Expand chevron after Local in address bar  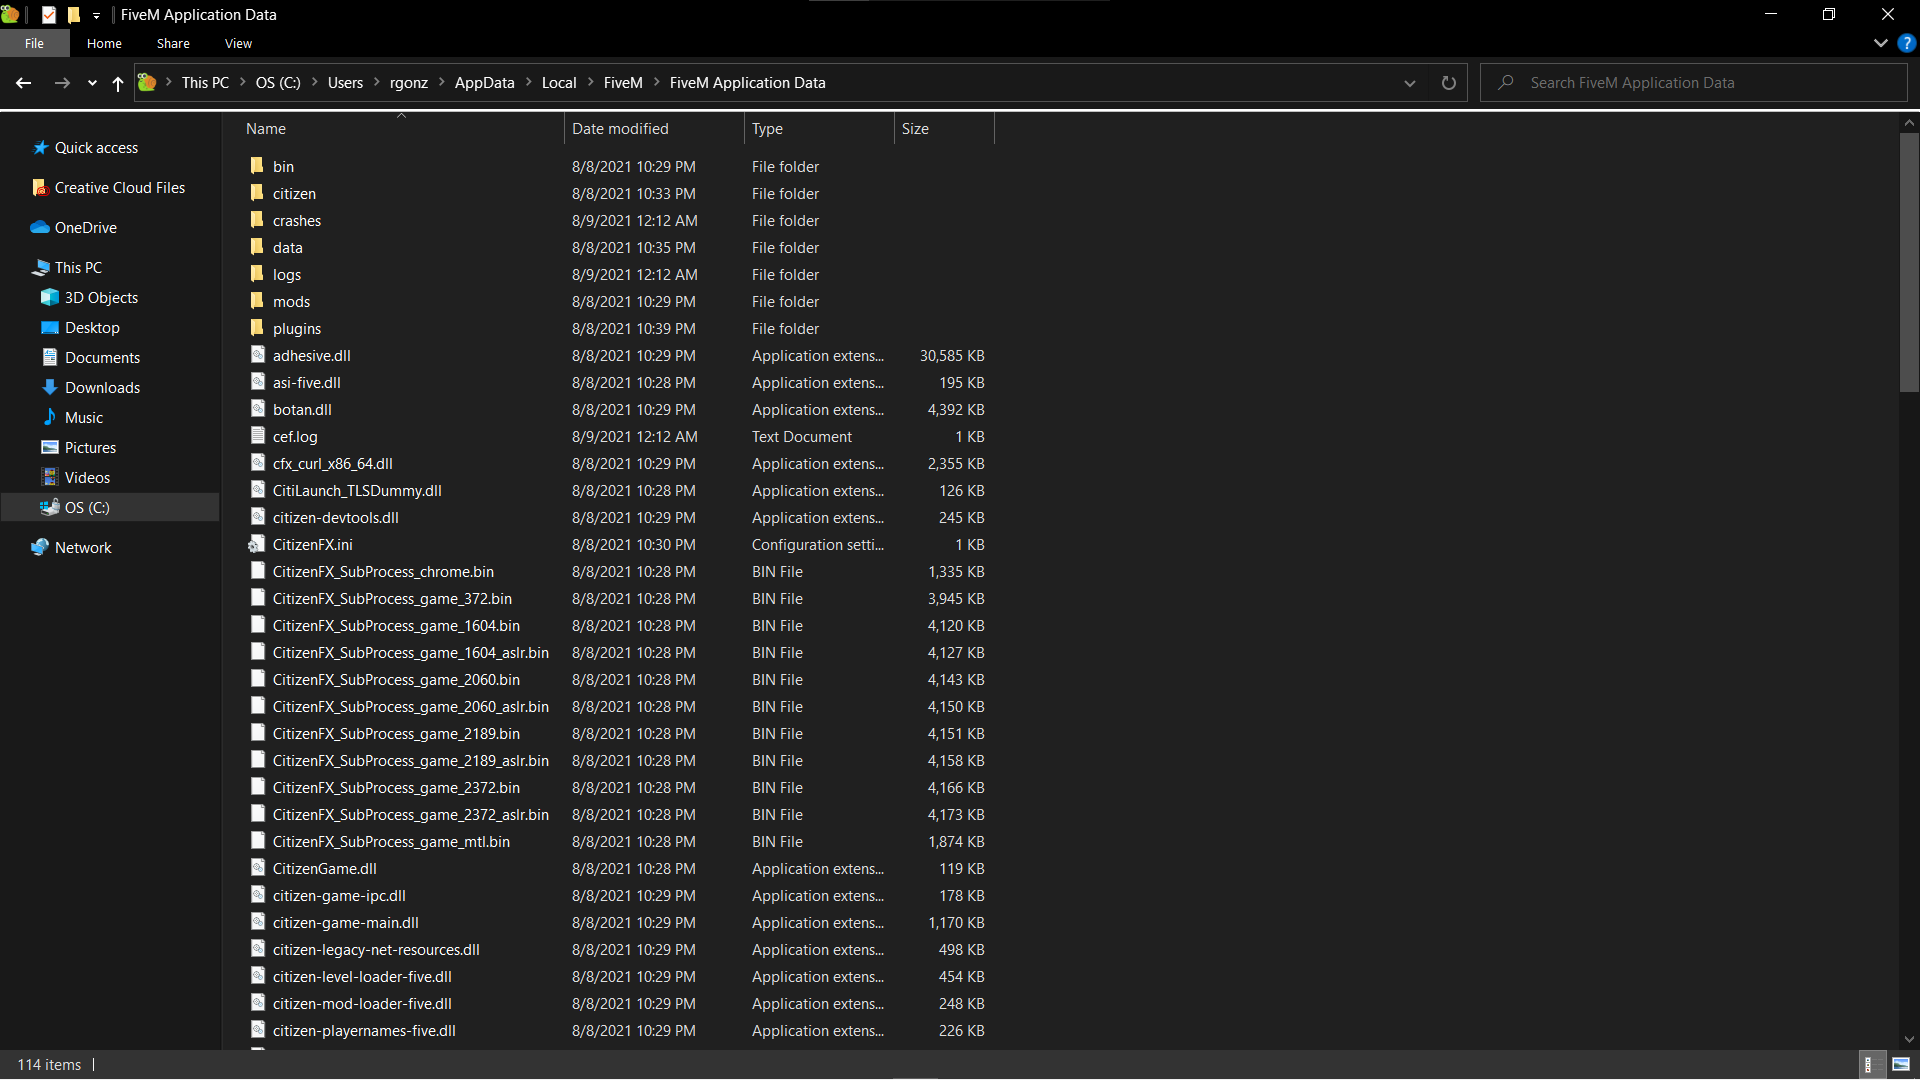coord(591,82)
